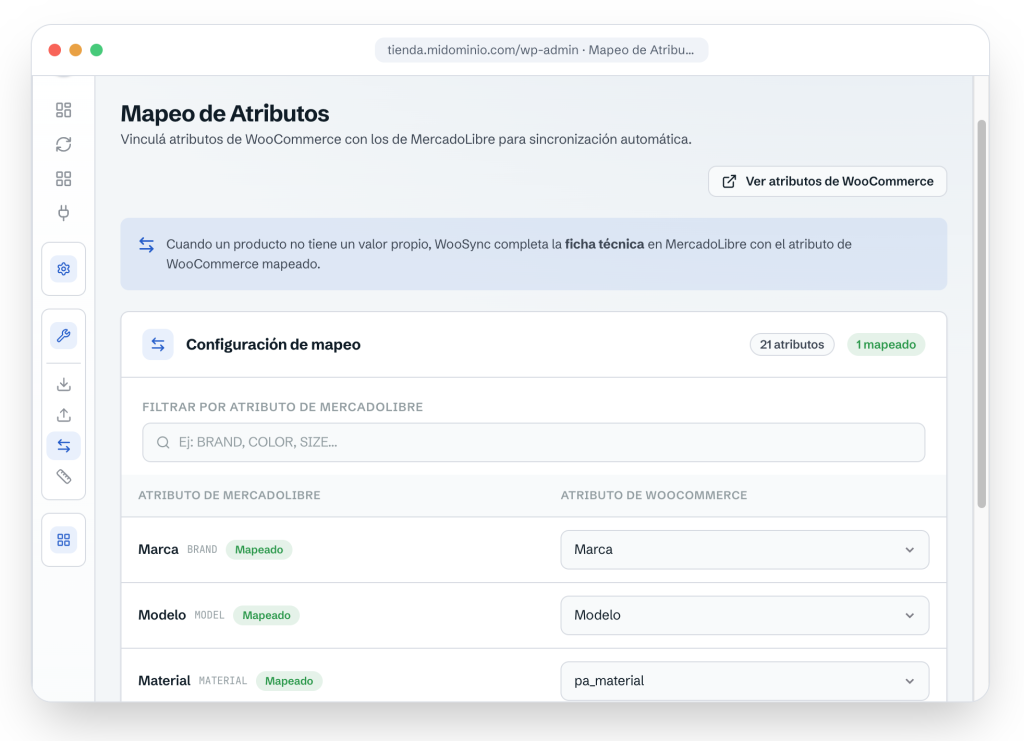Image resolution: width=1024 pixels, height=741 pixels.
Task: Open the Marca WooCommerce attribute dropdown
Action: pyautogui.click(x=744, y=550)
